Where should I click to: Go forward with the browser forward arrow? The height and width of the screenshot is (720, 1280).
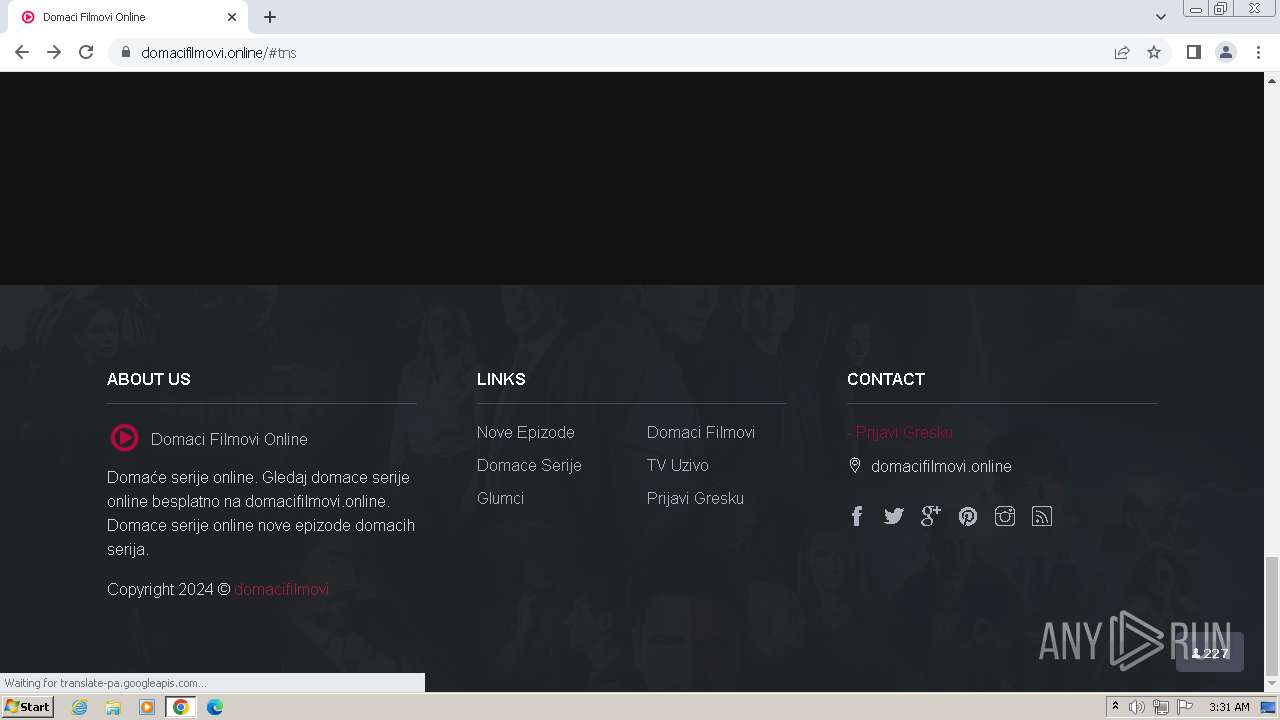54,52
